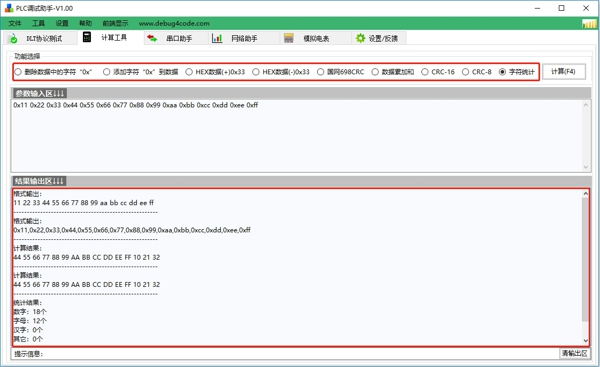Click the 其它: 0个 result line
Screen dimensions: 600x367
click(x=28, y=339)
